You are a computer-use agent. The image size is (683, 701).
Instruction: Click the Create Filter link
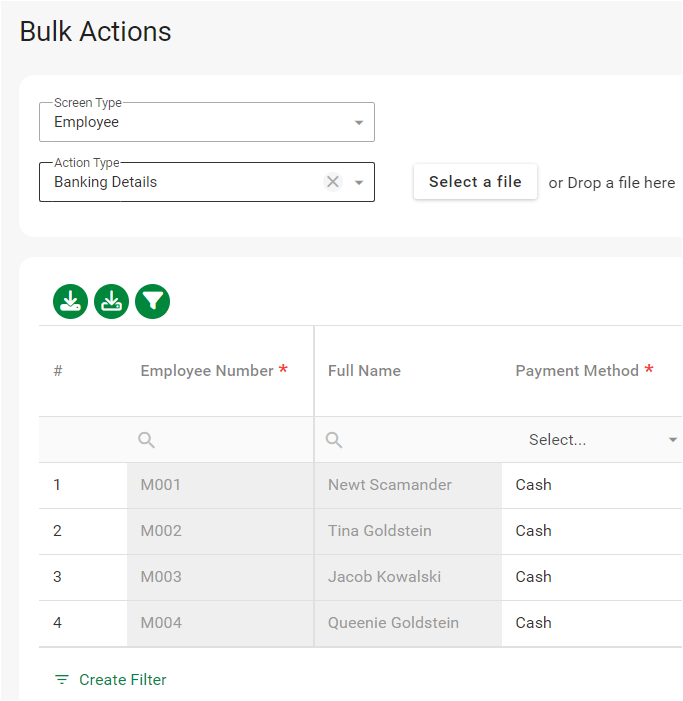[x=122, y=680]
